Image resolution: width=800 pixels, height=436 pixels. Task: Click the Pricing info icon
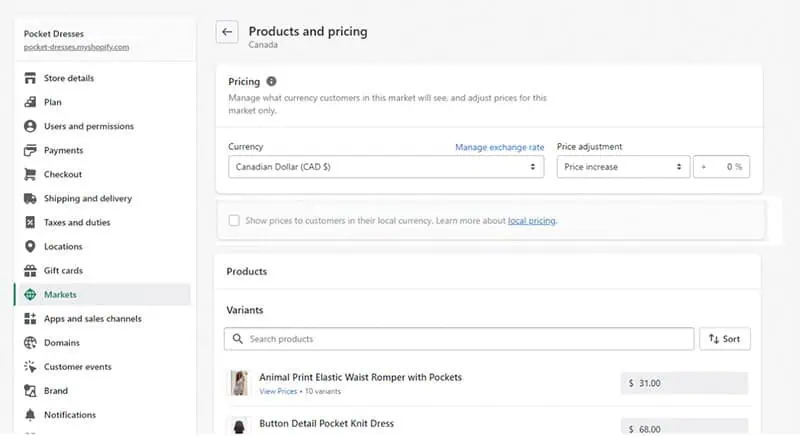[x=271, y=81]
